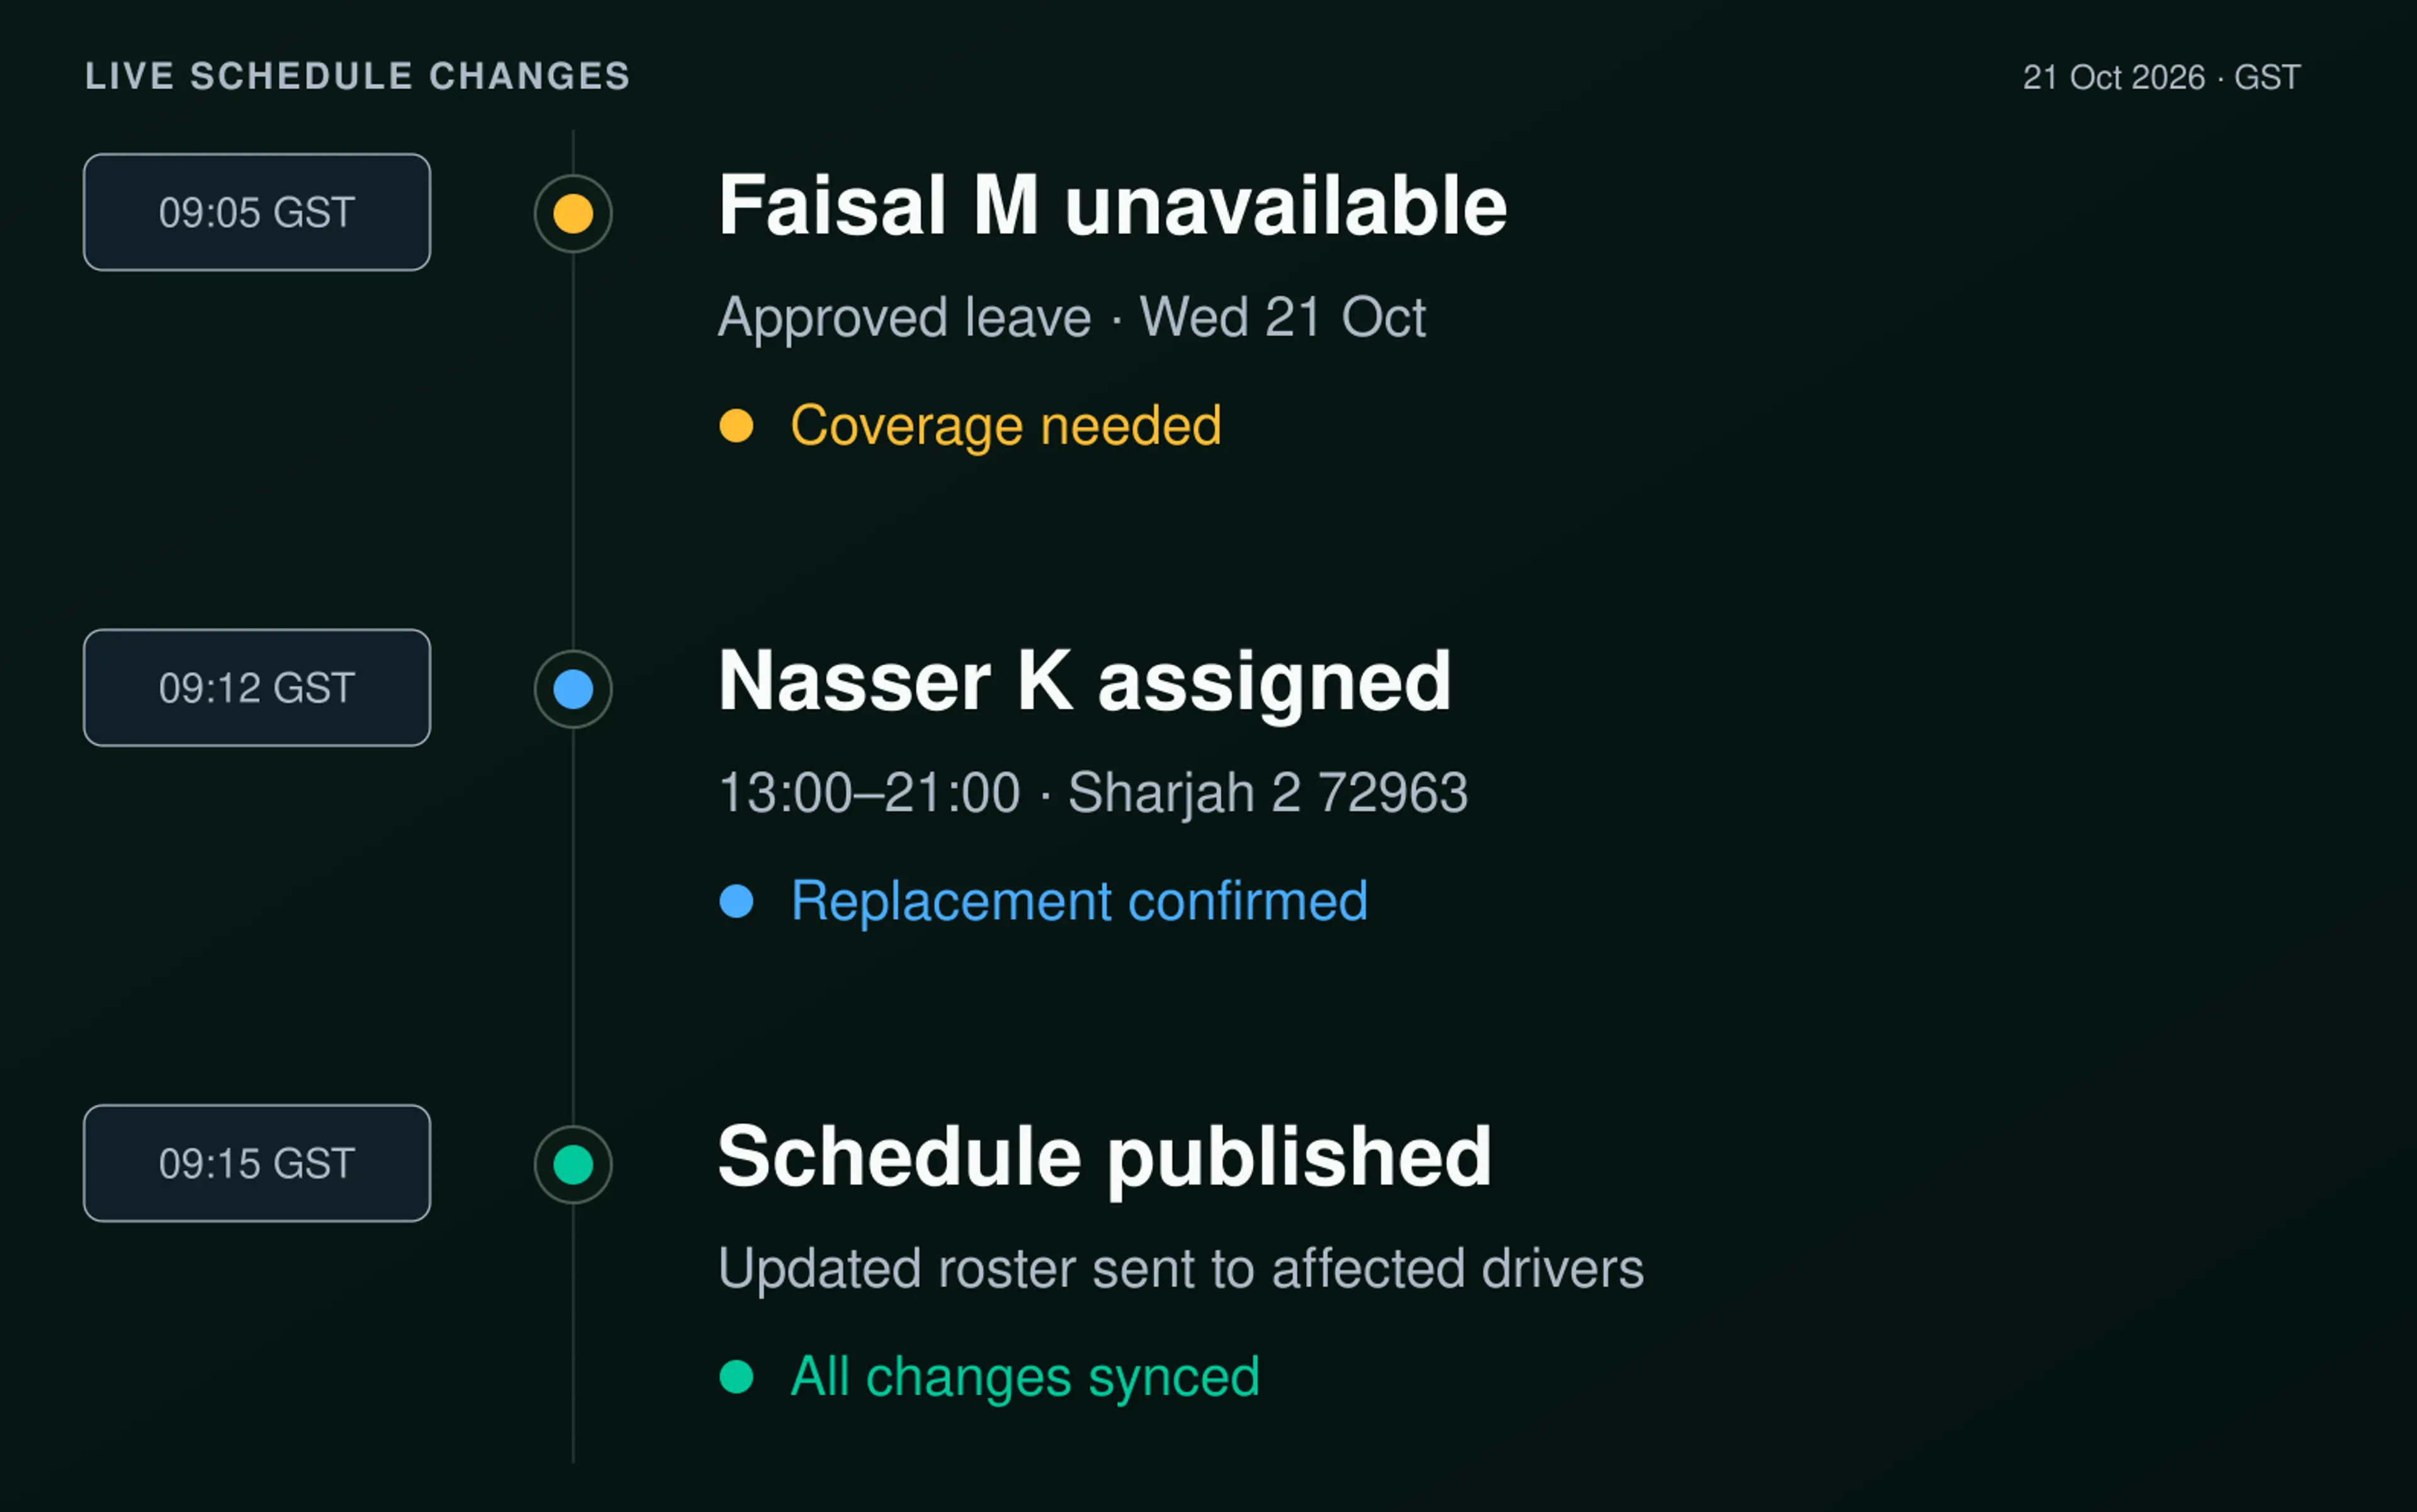The image size is (2417, 1512).
Task: Click the 13:00–21:00 Sharjah 2 shift detail
Action: point(1093,794)
